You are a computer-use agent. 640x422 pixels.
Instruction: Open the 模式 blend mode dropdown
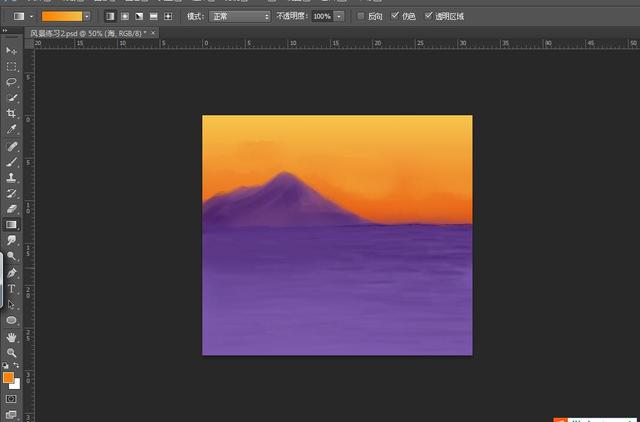[x=239, y=17]
